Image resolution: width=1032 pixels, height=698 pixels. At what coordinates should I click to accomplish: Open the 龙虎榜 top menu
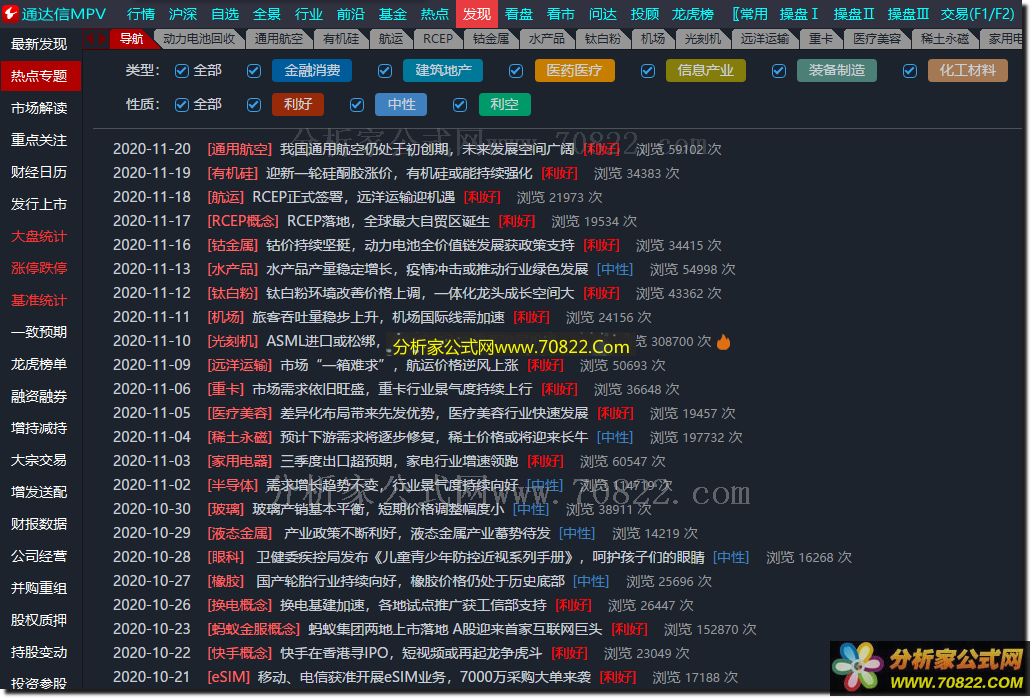tap(692, 13)
